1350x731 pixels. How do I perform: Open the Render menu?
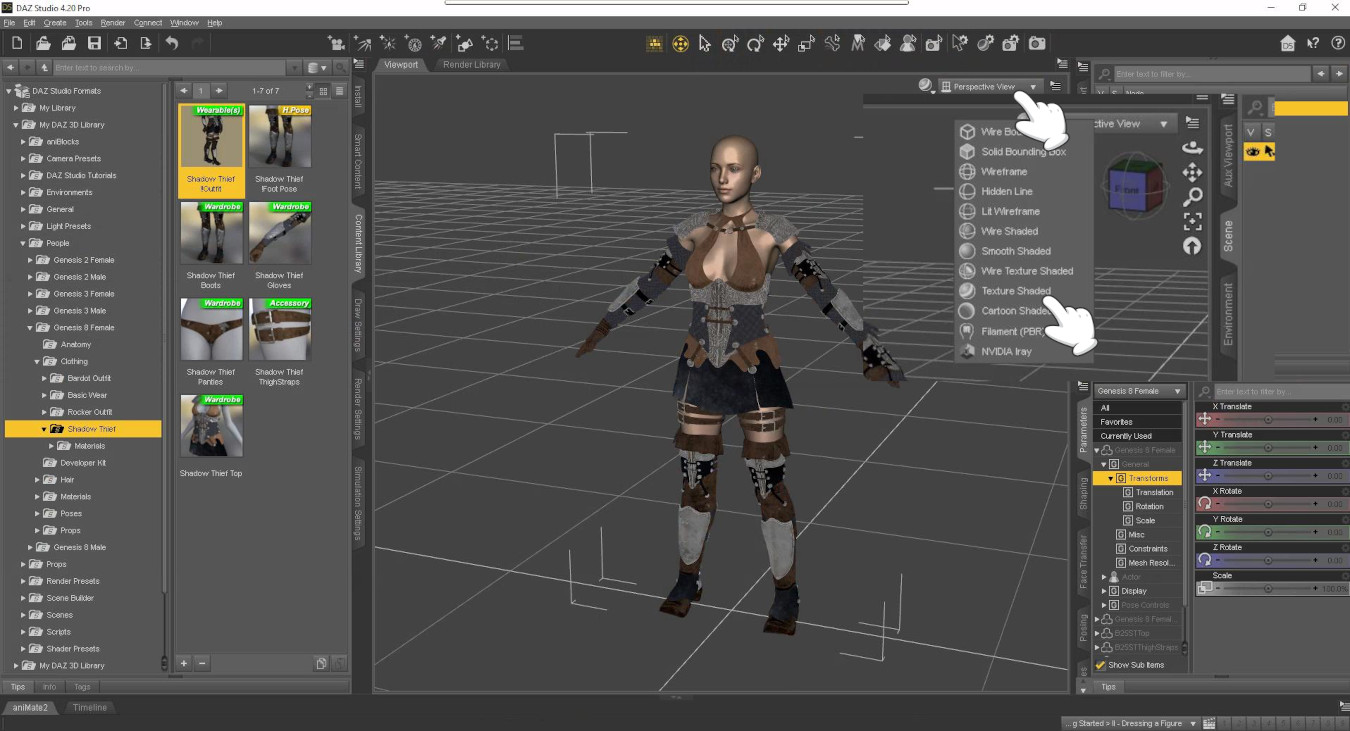[x=113, y=22]
